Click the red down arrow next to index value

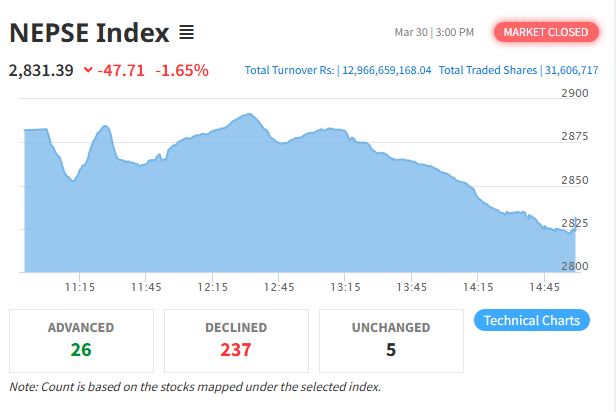(x=88, y=70)
